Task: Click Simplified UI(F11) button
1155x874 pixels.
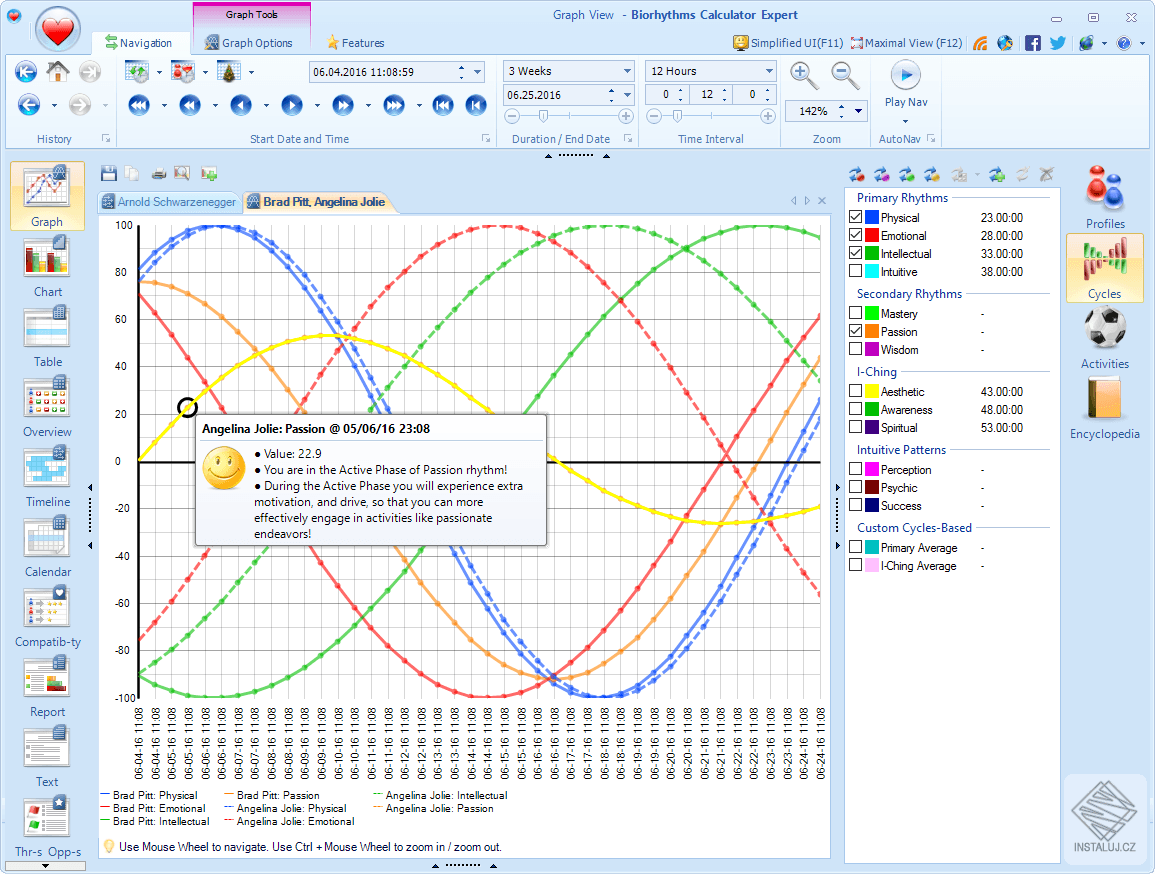Action: coord(788,43)
